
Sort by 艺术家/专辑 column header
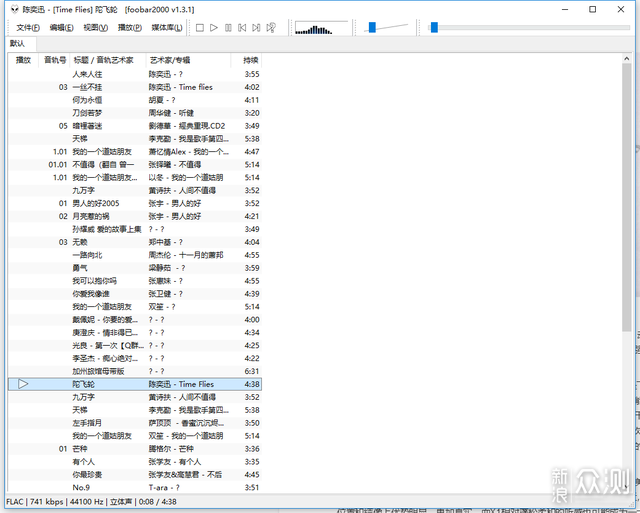(x=189, y=60)
